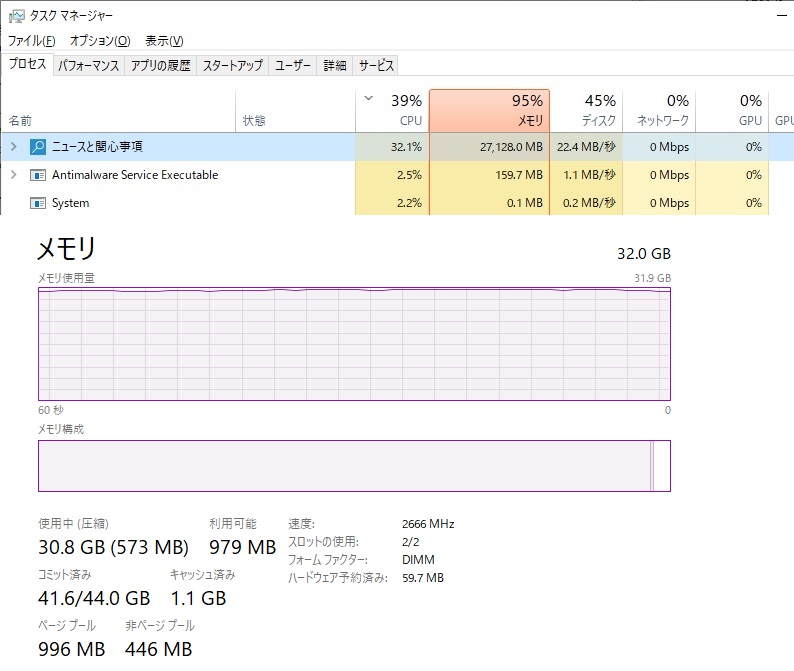Sort processes by メモリ column

tap(489, 110)
